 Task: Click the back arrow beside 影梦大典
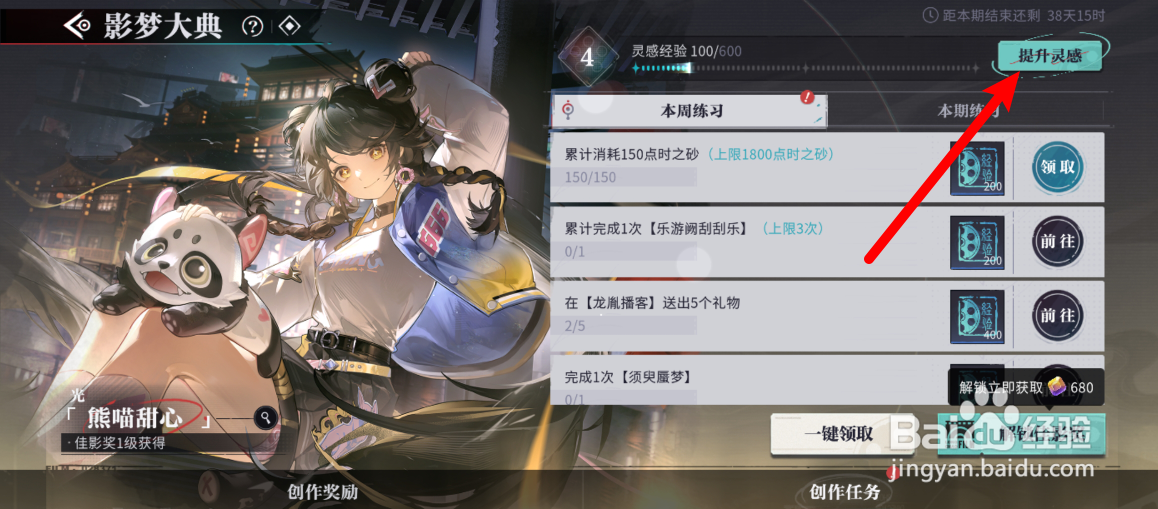(x=78, y=27)
